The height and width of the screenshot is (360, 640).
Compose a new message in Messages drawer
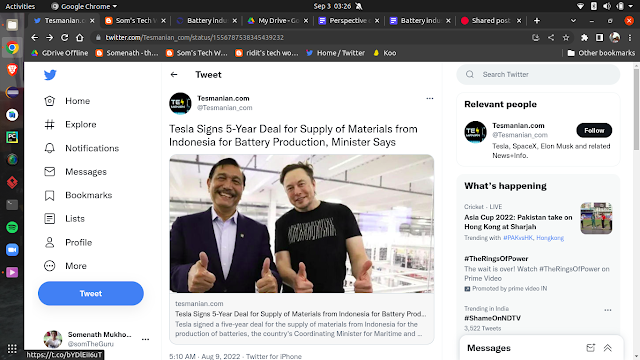pos(590,348)
